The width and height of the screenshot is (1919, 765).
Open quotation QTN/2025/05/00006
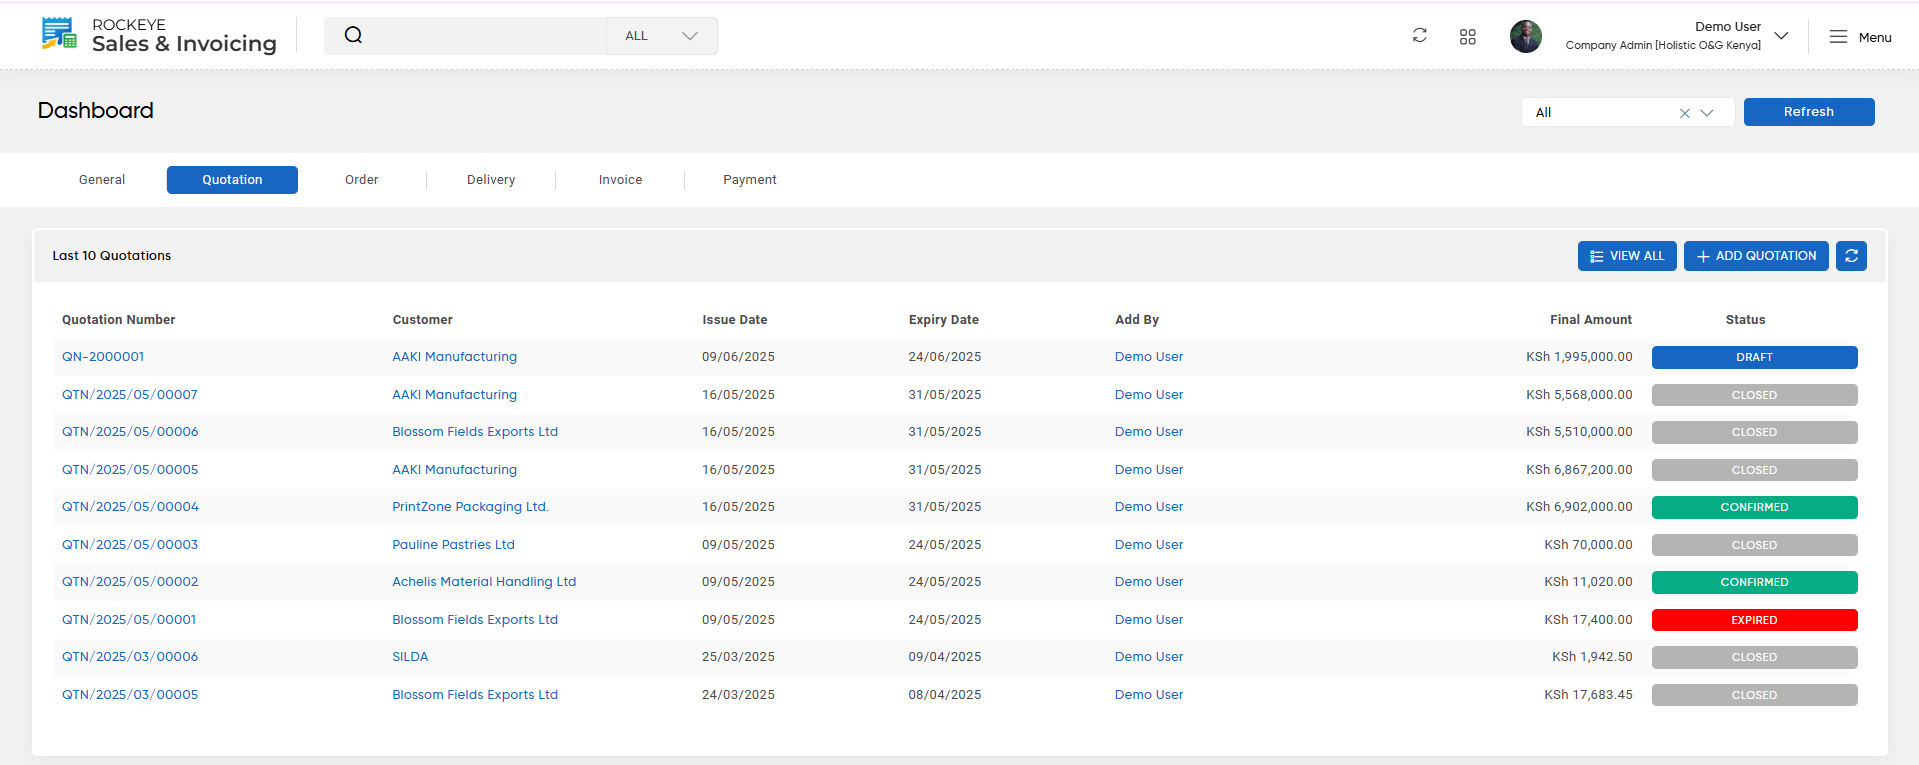[130, 432]
